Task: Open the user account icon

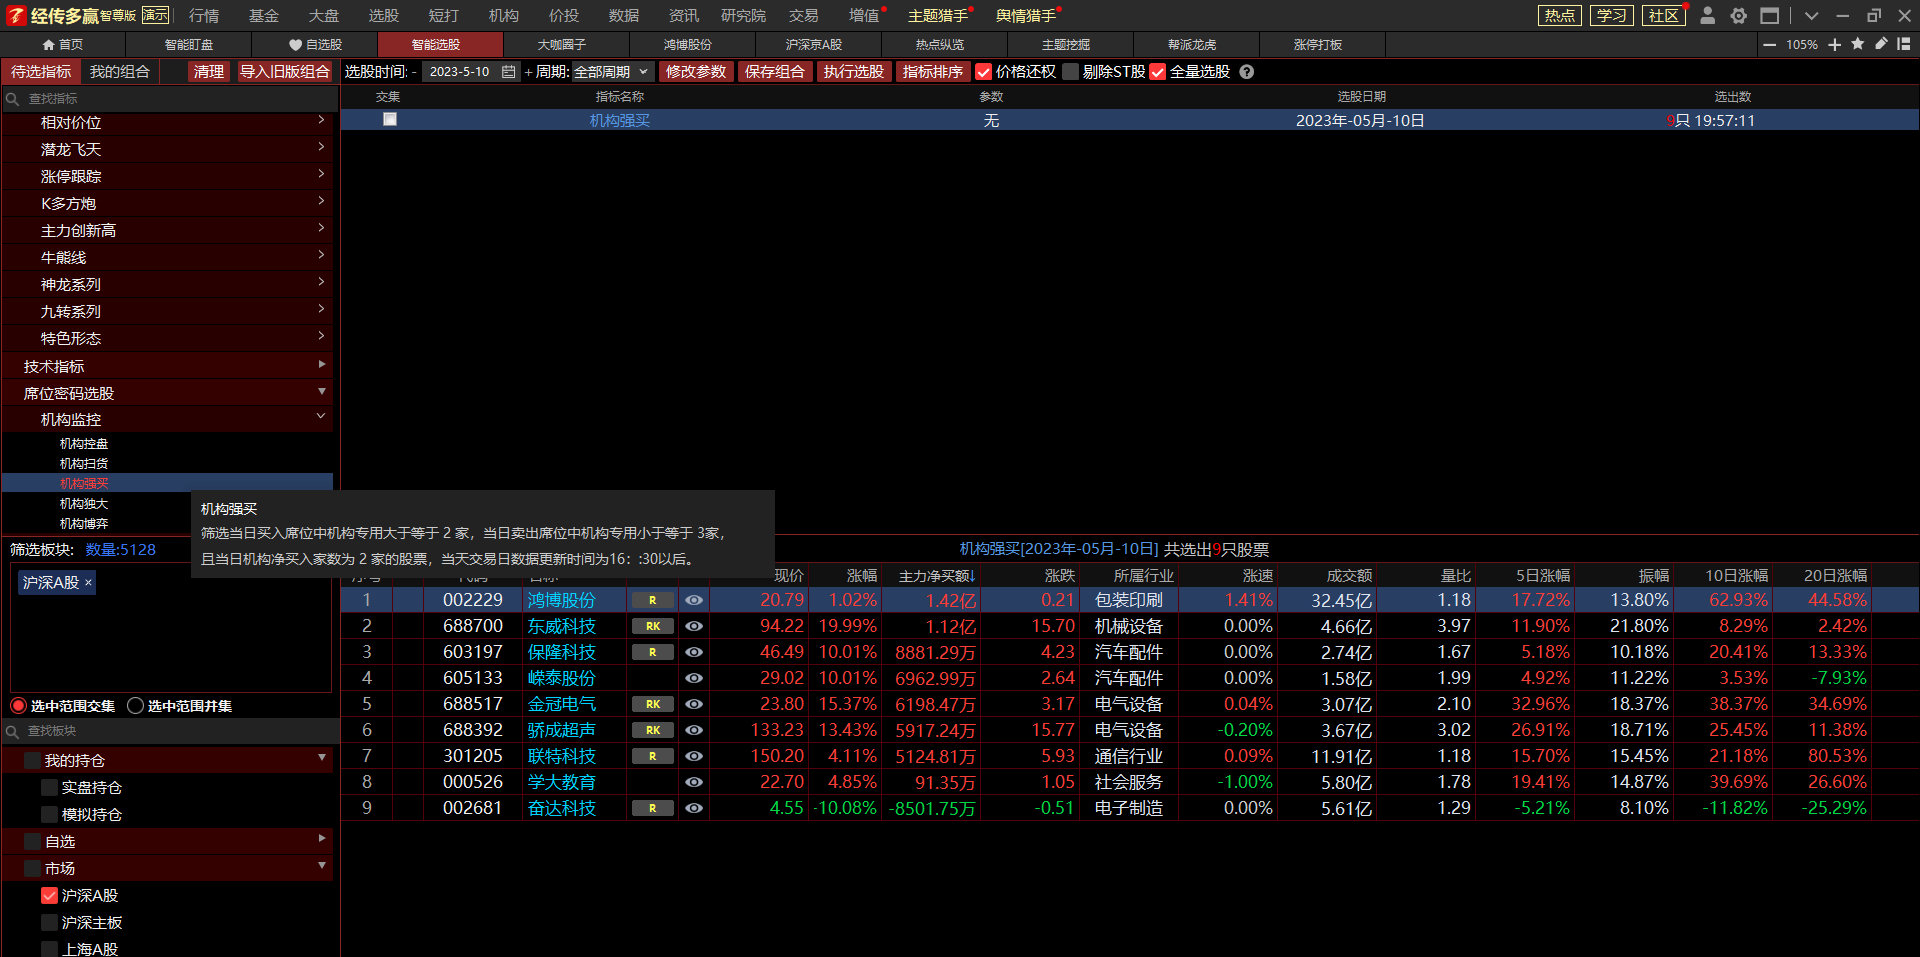Action: (1708, 15)
